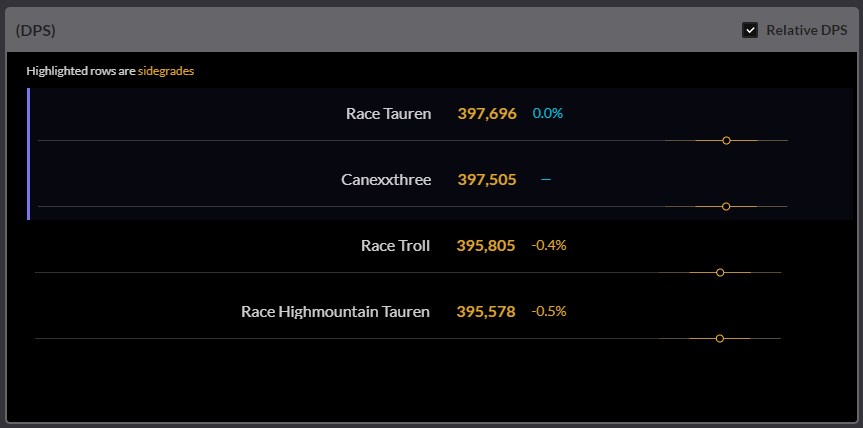
Task: Select the Race Troll row name
Action: (395, 245)
